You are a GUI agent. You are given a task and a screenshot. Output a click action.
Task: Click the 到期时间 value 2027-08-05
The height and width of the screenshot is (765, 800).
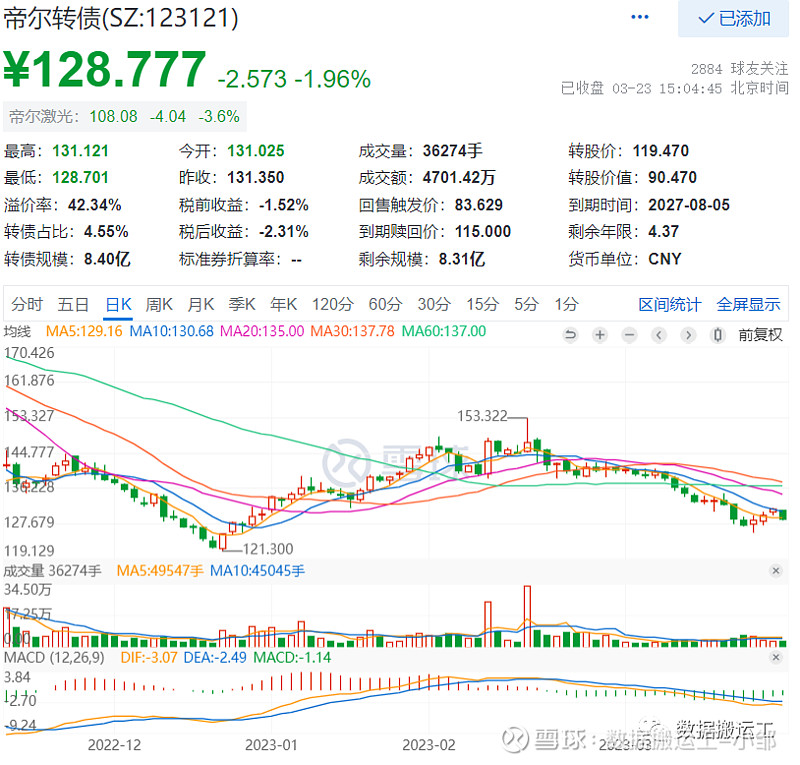click(x=689, y=205)
